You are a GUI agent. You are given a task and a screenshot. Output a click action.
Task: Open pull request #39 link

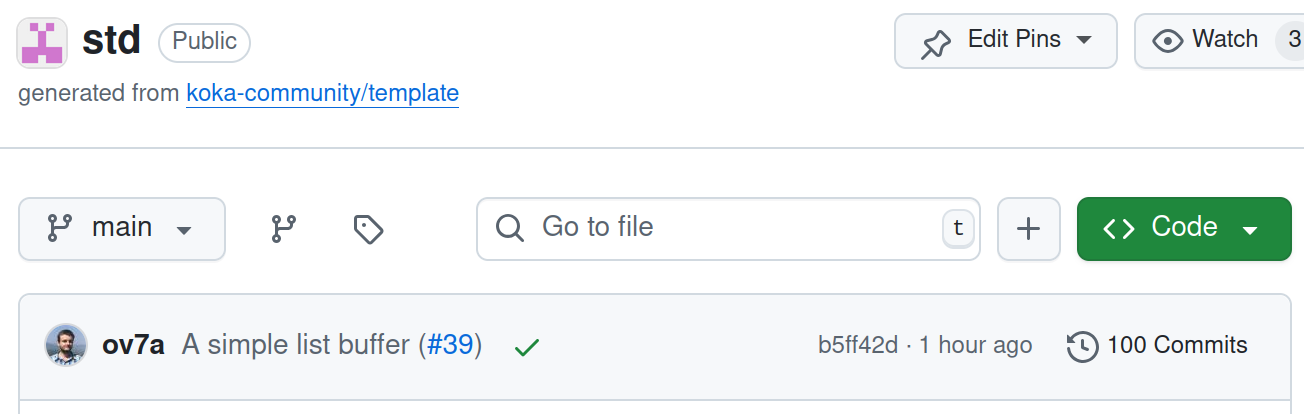[450, 346]
